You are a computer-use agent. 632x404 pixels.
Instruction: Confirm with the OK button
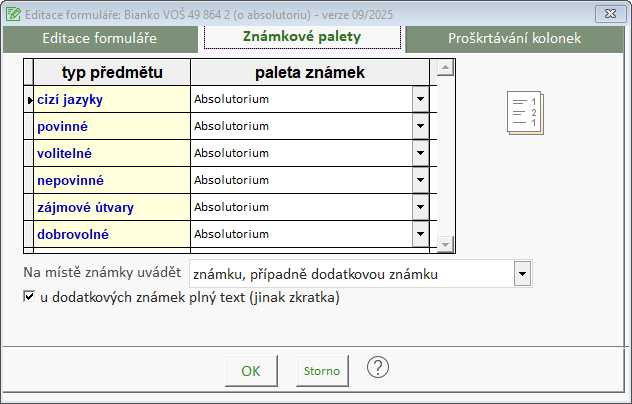(251, 370)
